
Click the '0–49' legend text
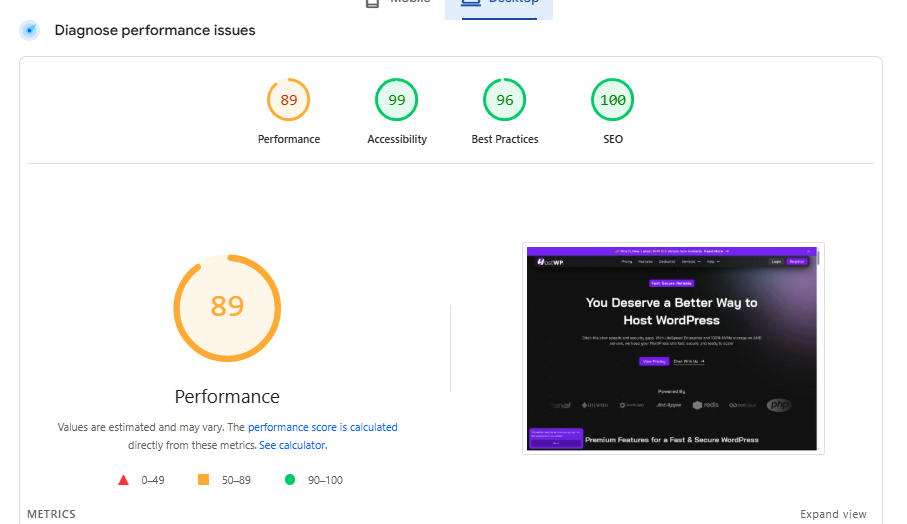(x=153, y=480)
